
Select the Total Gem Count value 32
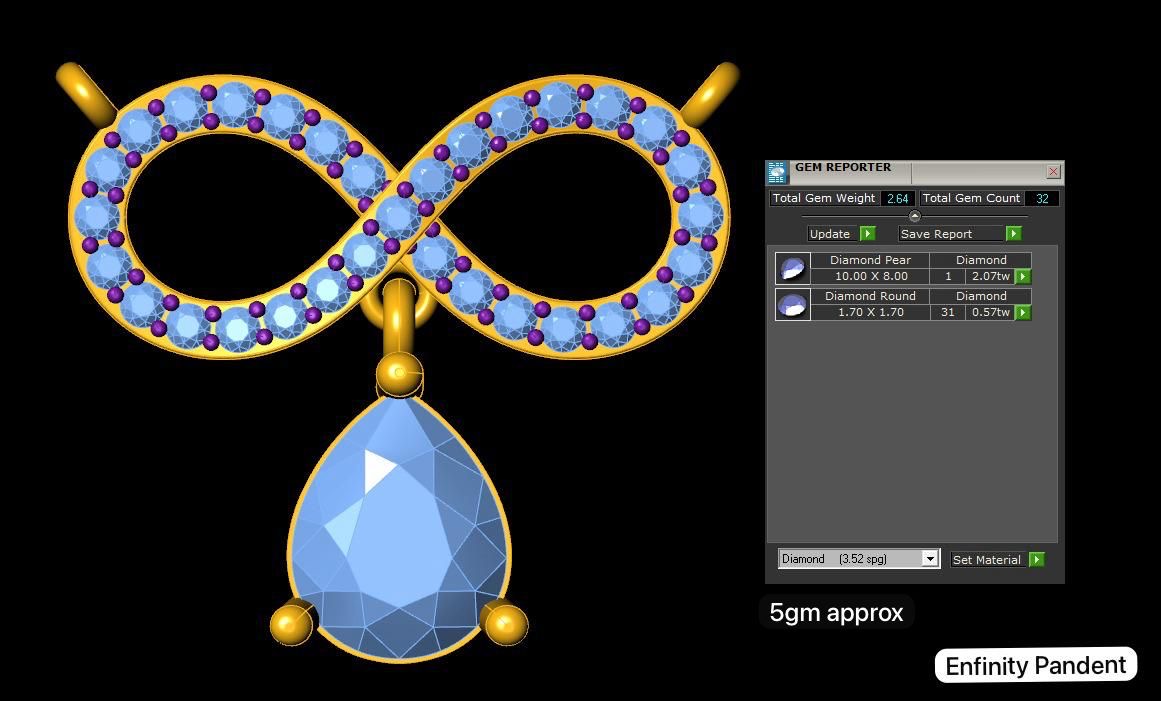click(1042, 198)
